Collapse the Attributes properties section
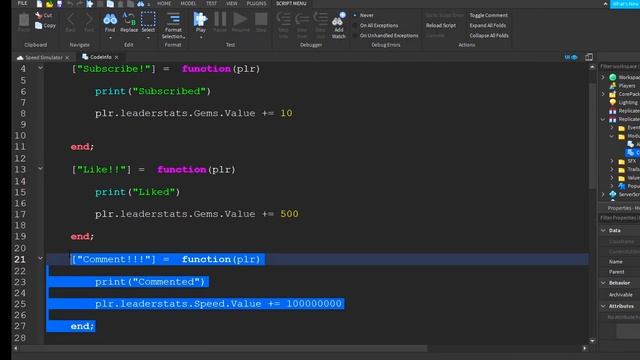This screenshot has height=360, width=640. click(x=604, y=306)
